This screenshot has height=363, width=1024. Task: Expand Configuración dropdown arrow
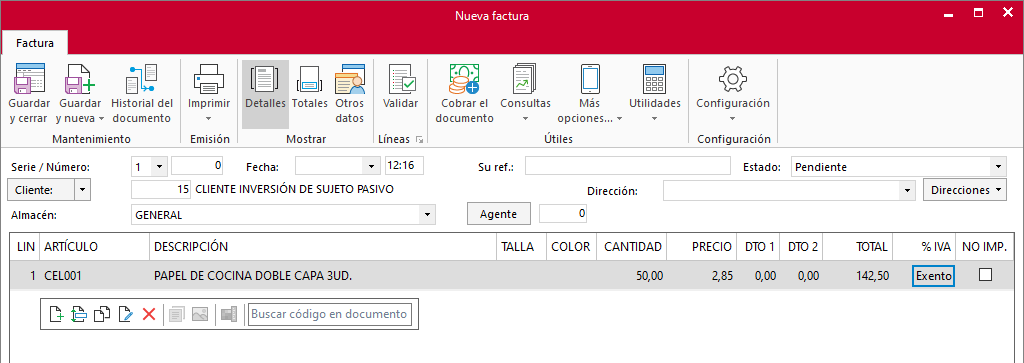tap(733, 119)
